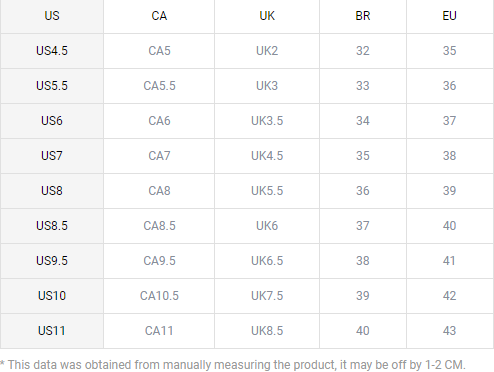Click the BR column header
Screen dimensions: 494x372
(x=363, y=16)
